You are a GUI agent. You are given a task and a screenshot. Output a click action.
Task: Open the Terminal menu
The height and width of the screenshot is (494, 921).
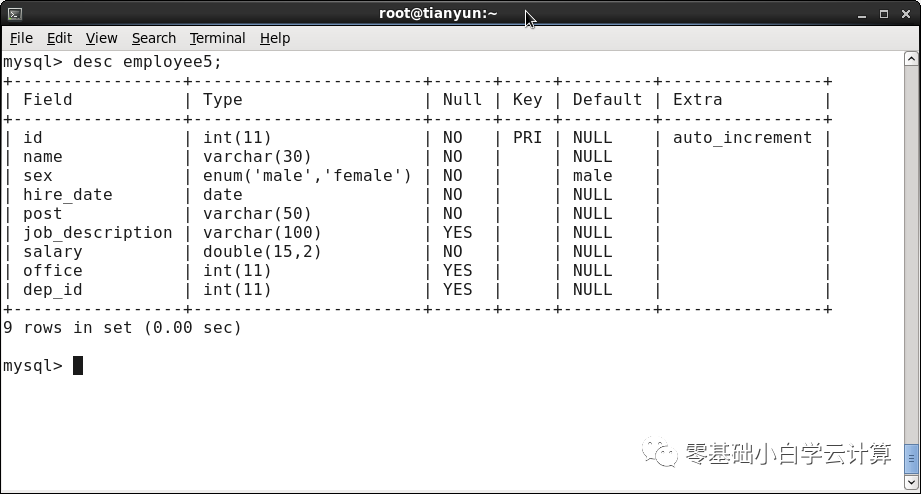tap(217, 38)
